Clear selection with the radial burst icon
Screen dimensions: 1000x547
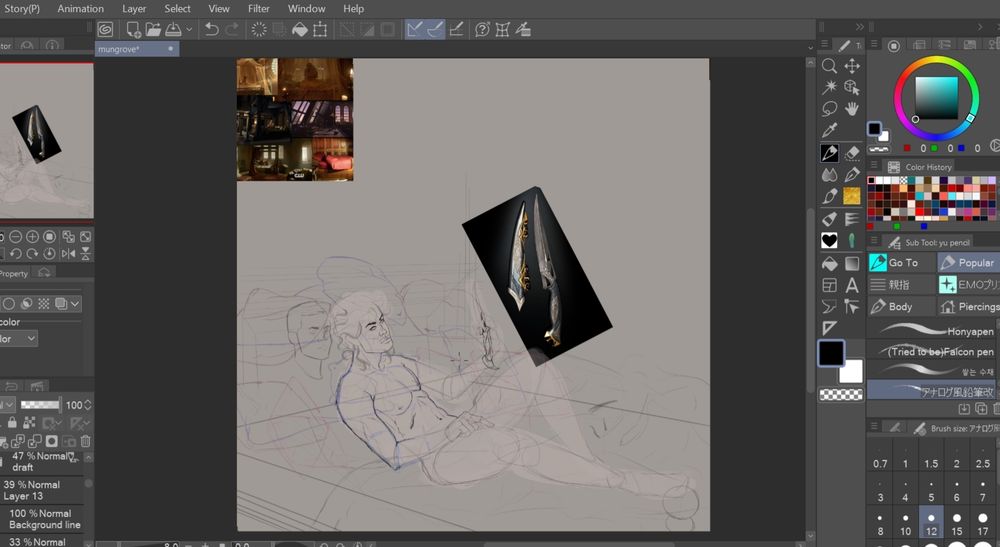point(259,29)
